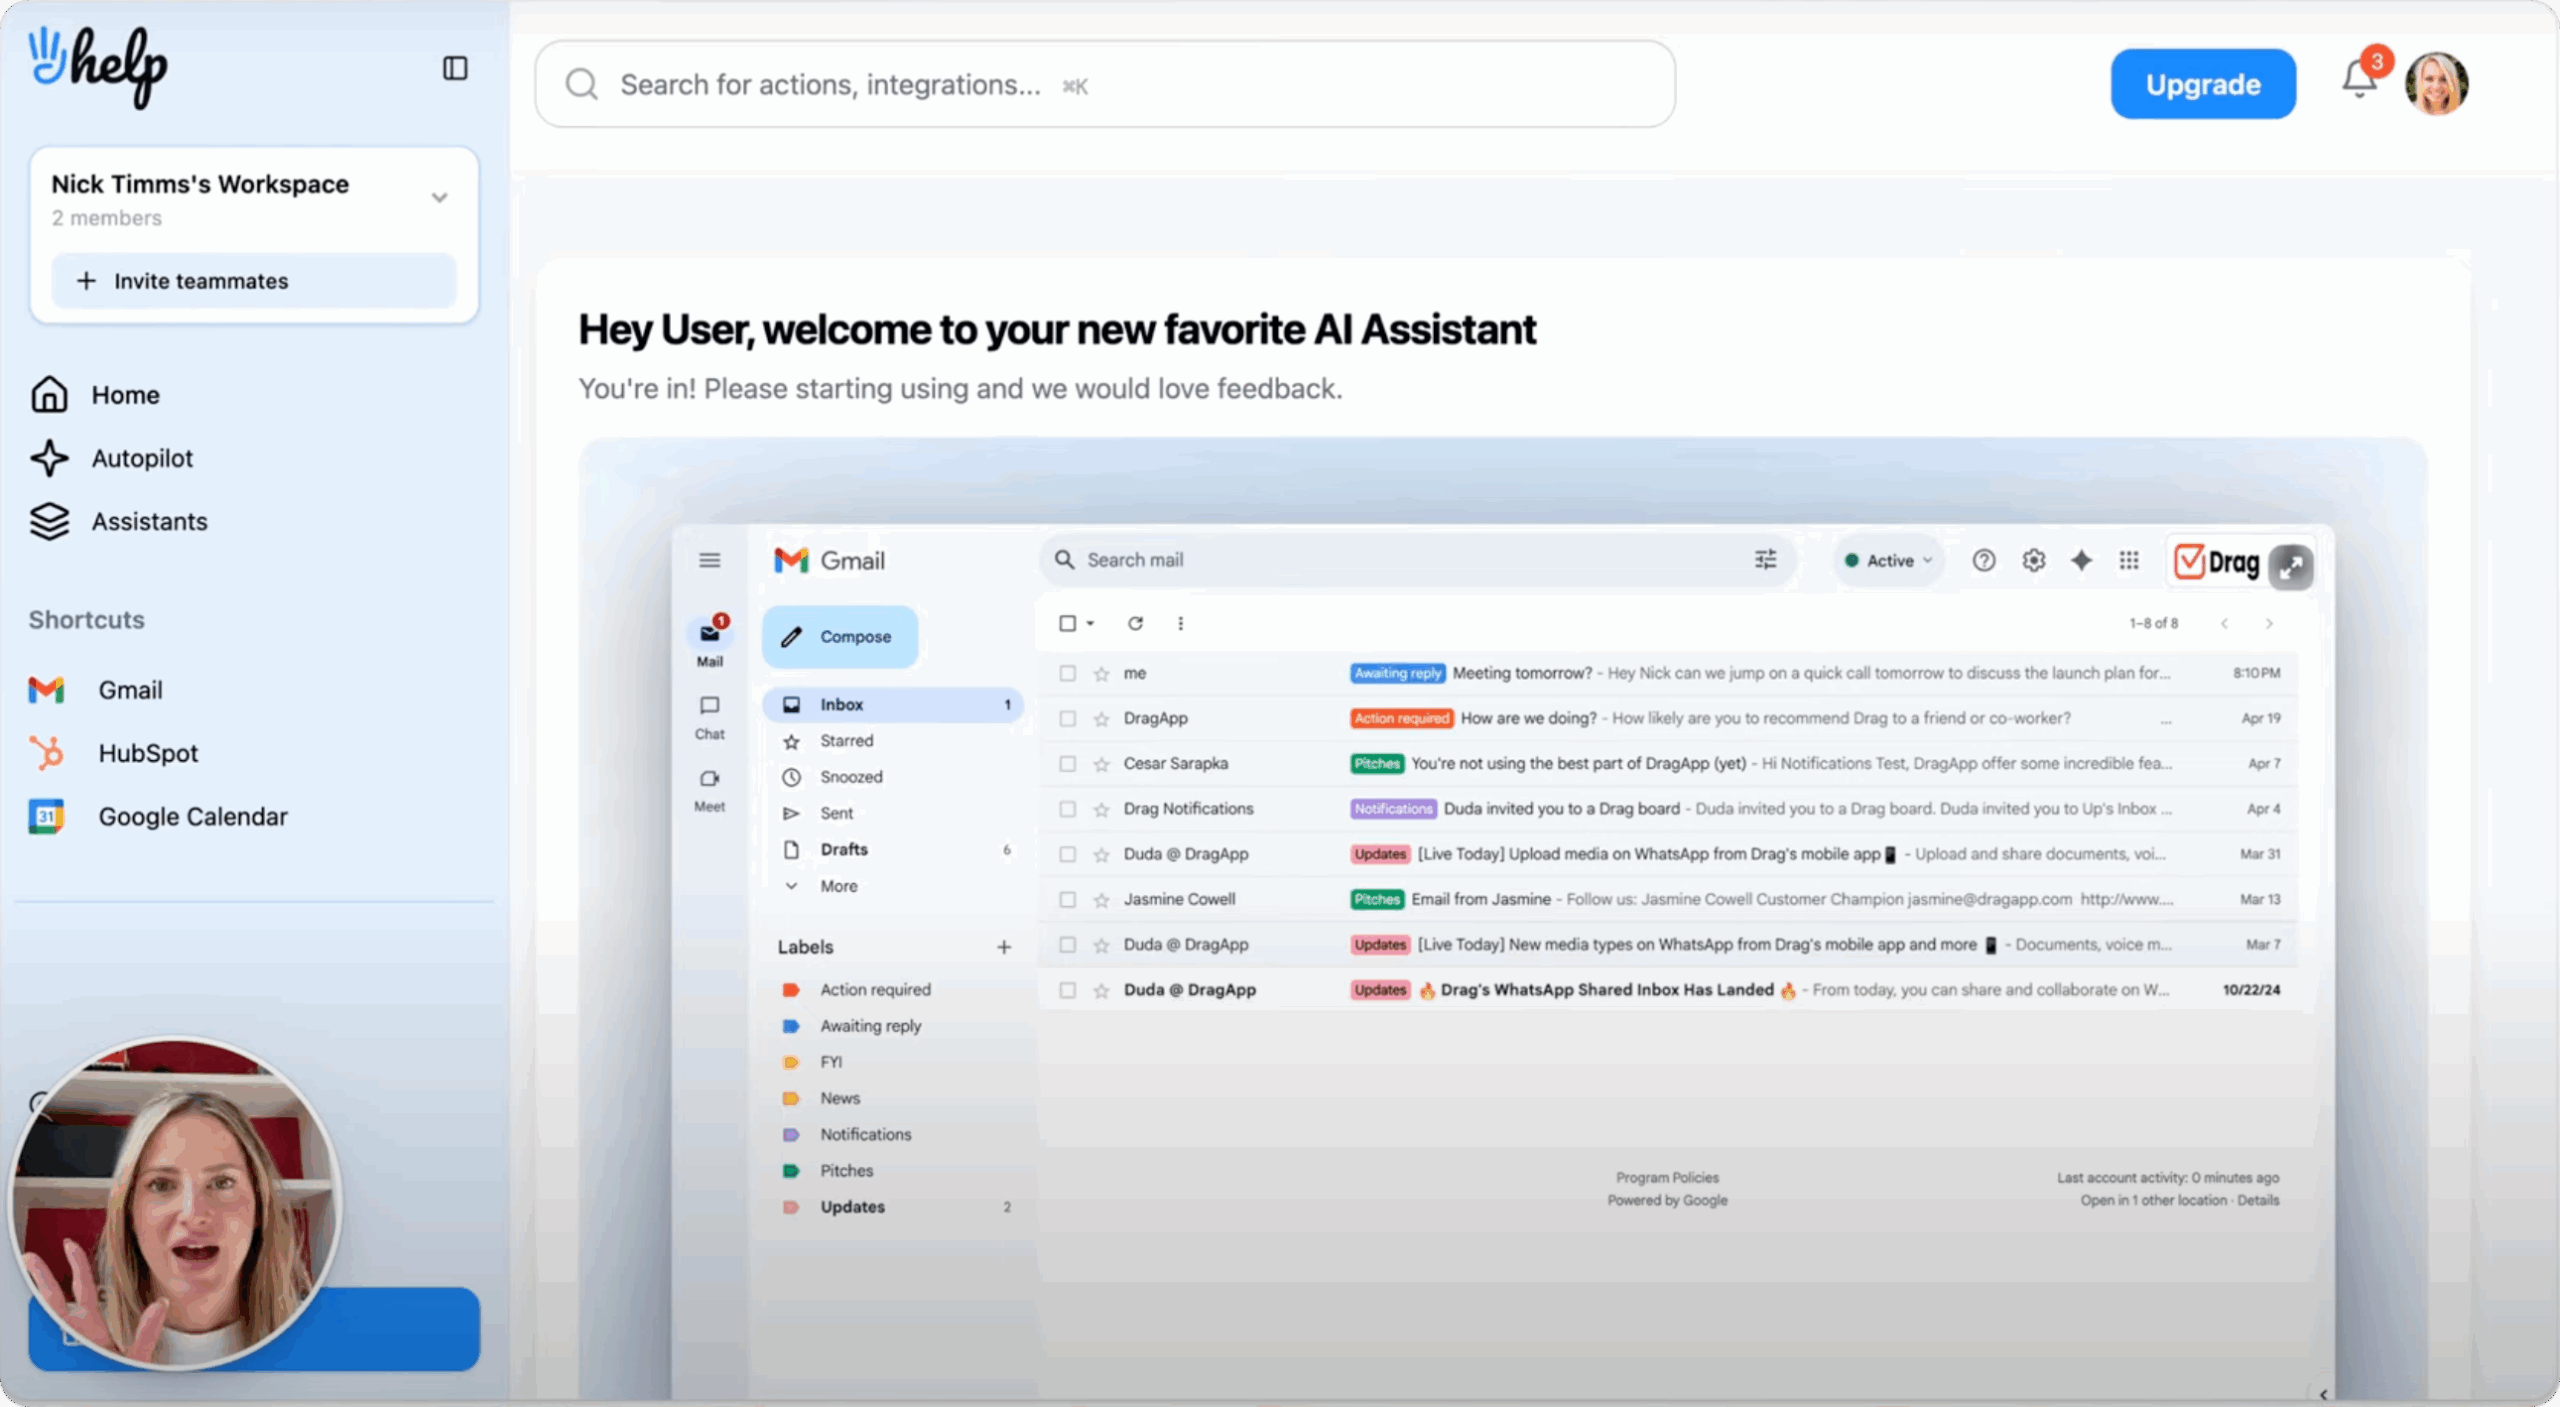This screenshot has height=1407, width=2560.
Task: Star the Jasmine Cowell email
Action: (x=1101, y=899)
